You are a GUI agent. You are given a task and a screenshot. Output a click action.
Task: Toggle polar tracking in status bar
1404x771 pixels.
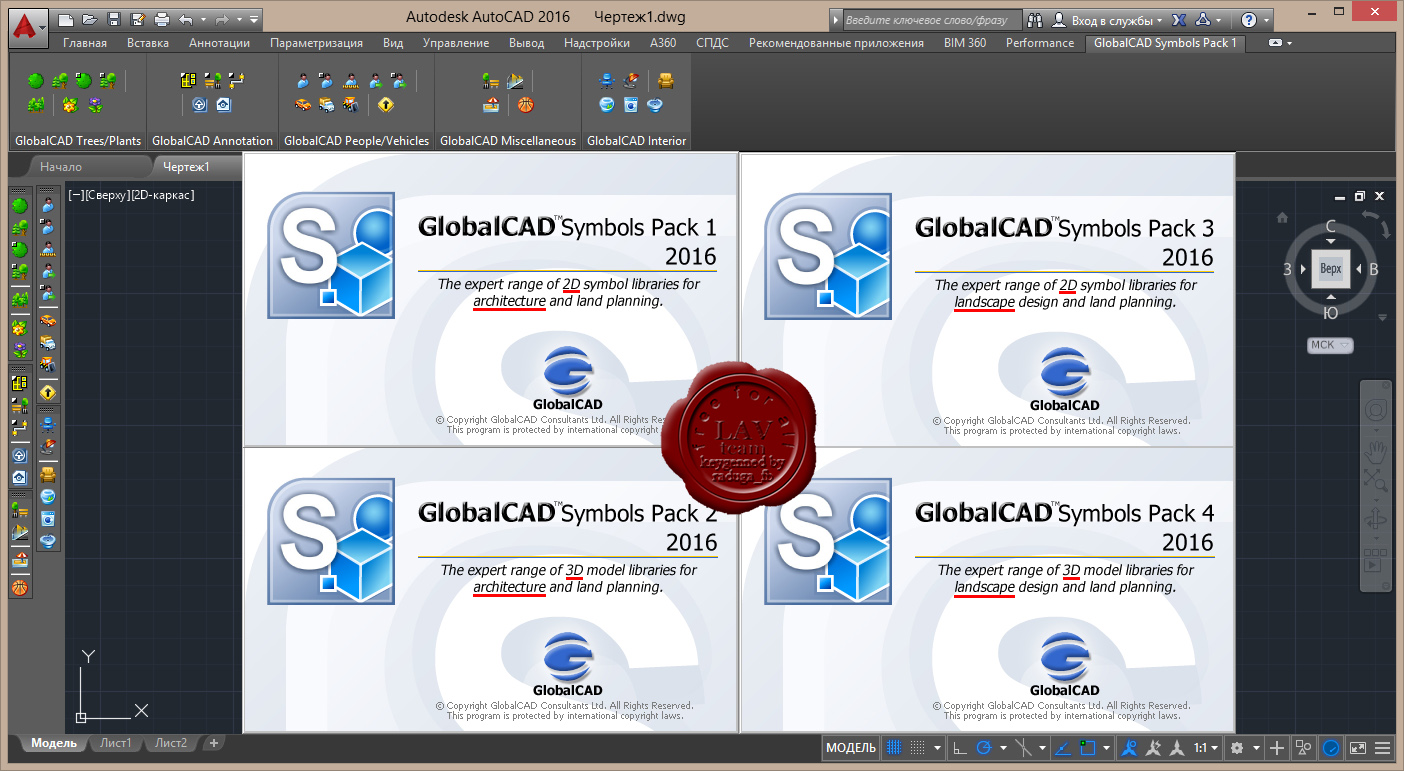point(984,747)
